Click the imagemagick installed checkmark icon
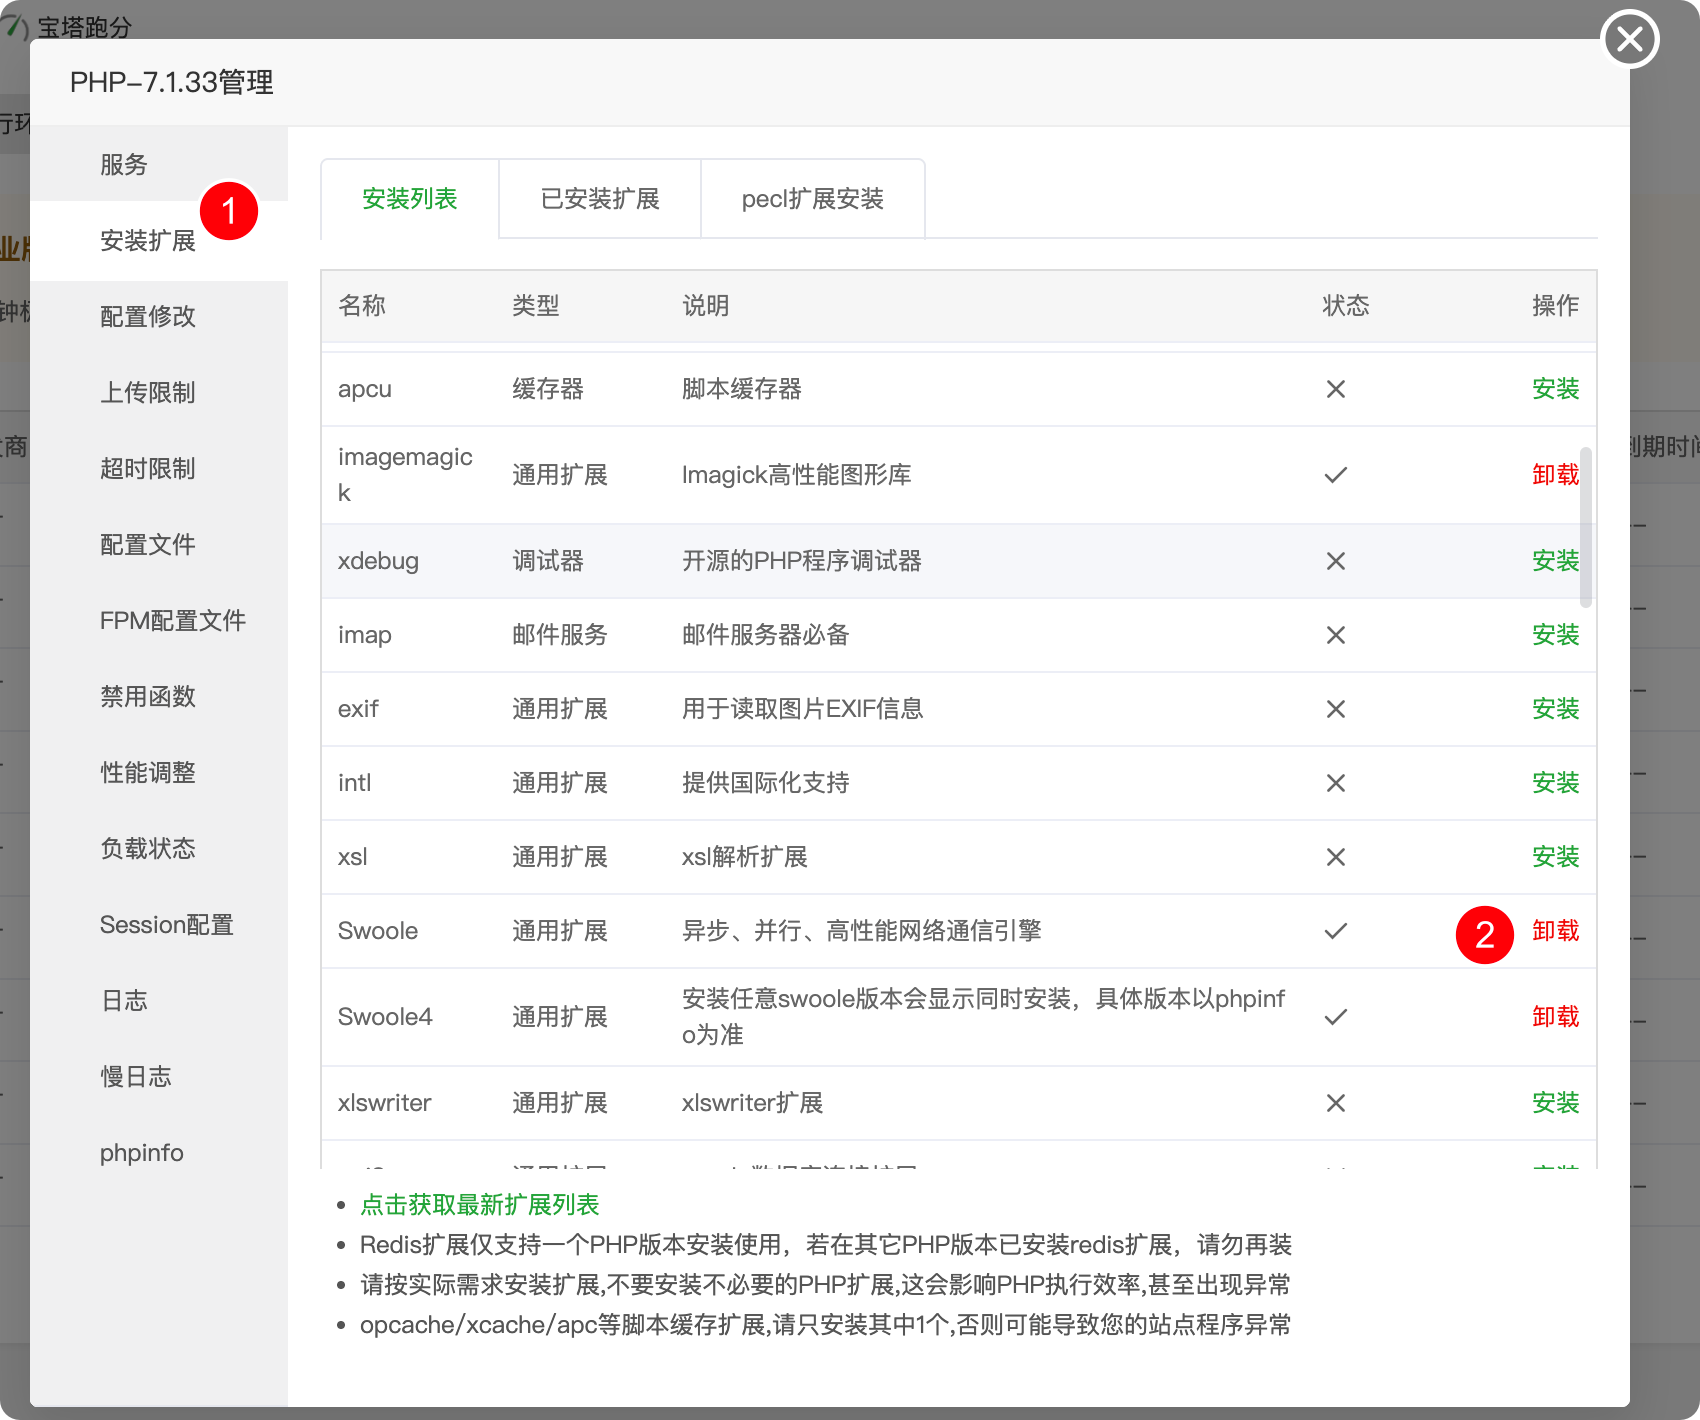The height and width of the screenshot is (1420, 1700). point(1335,475)
